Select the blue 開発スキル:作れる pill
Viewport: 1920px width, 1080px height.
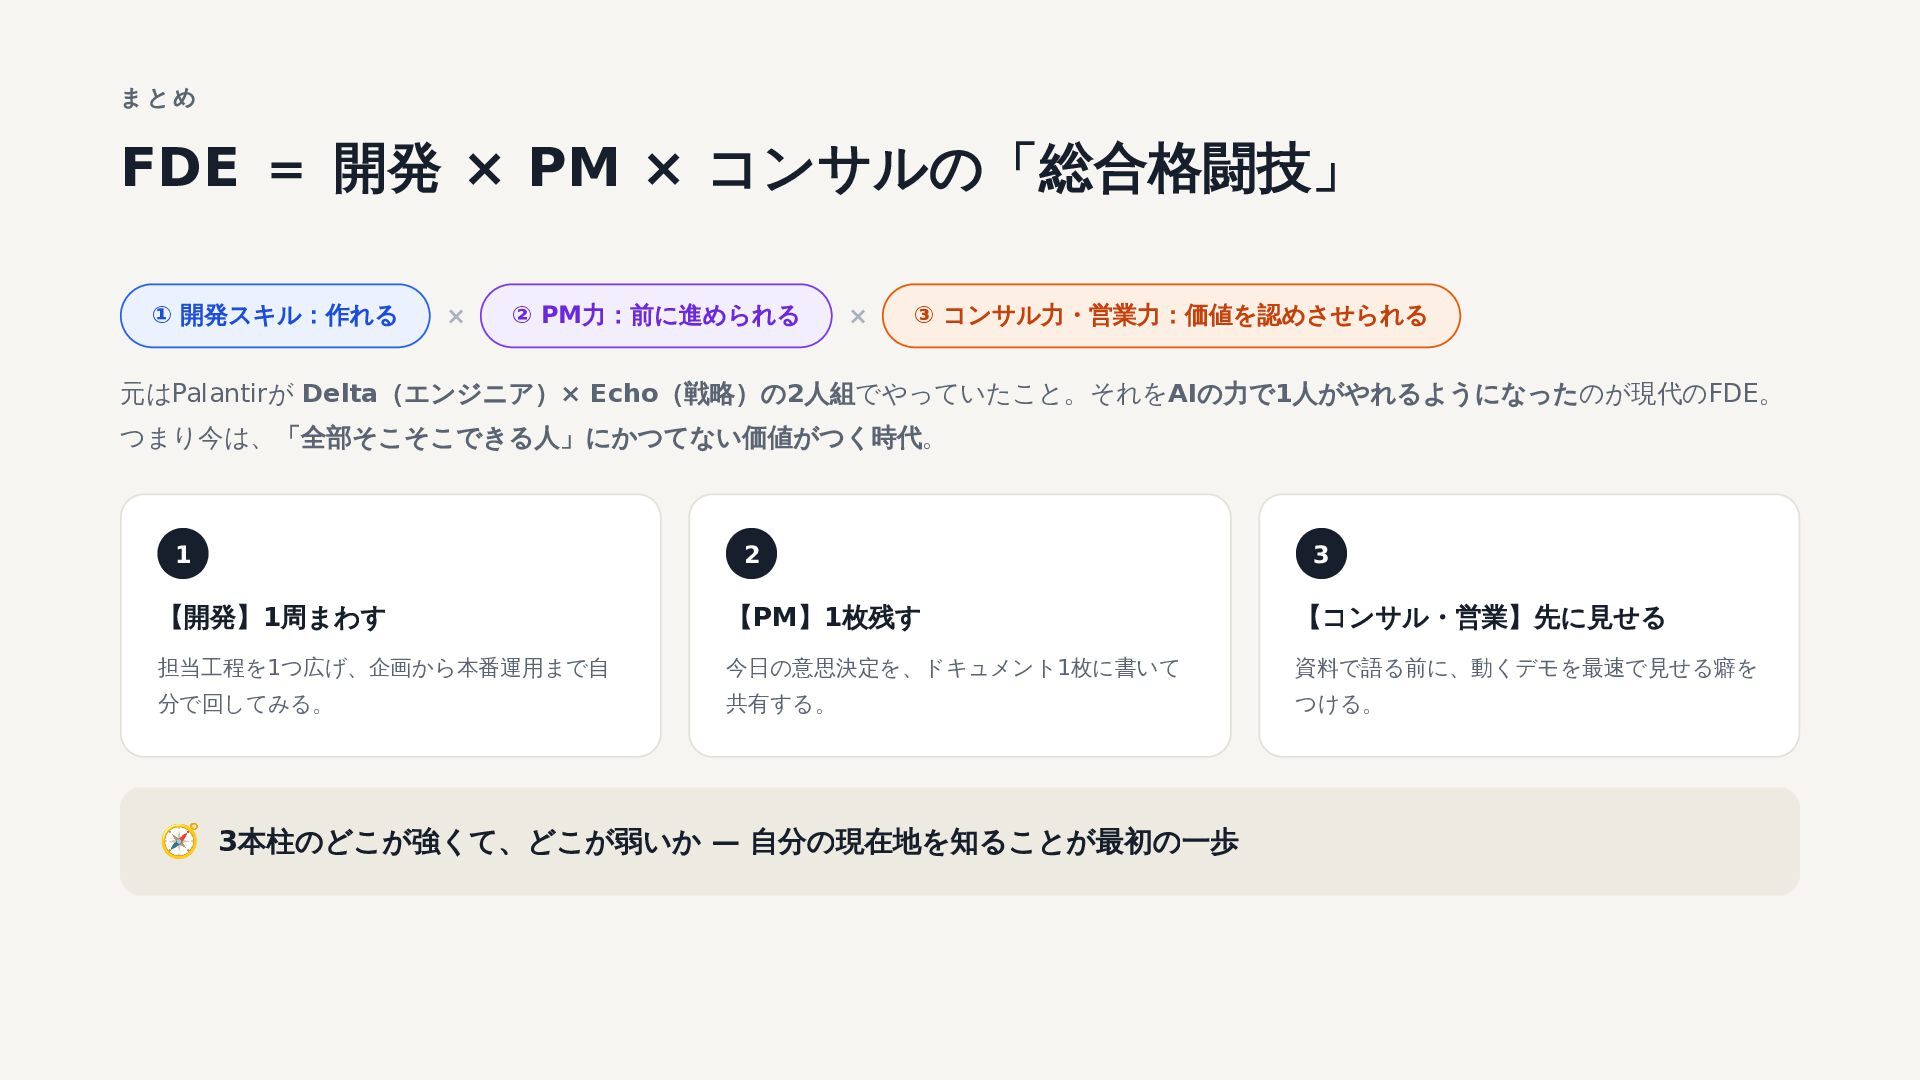(275, 316)
